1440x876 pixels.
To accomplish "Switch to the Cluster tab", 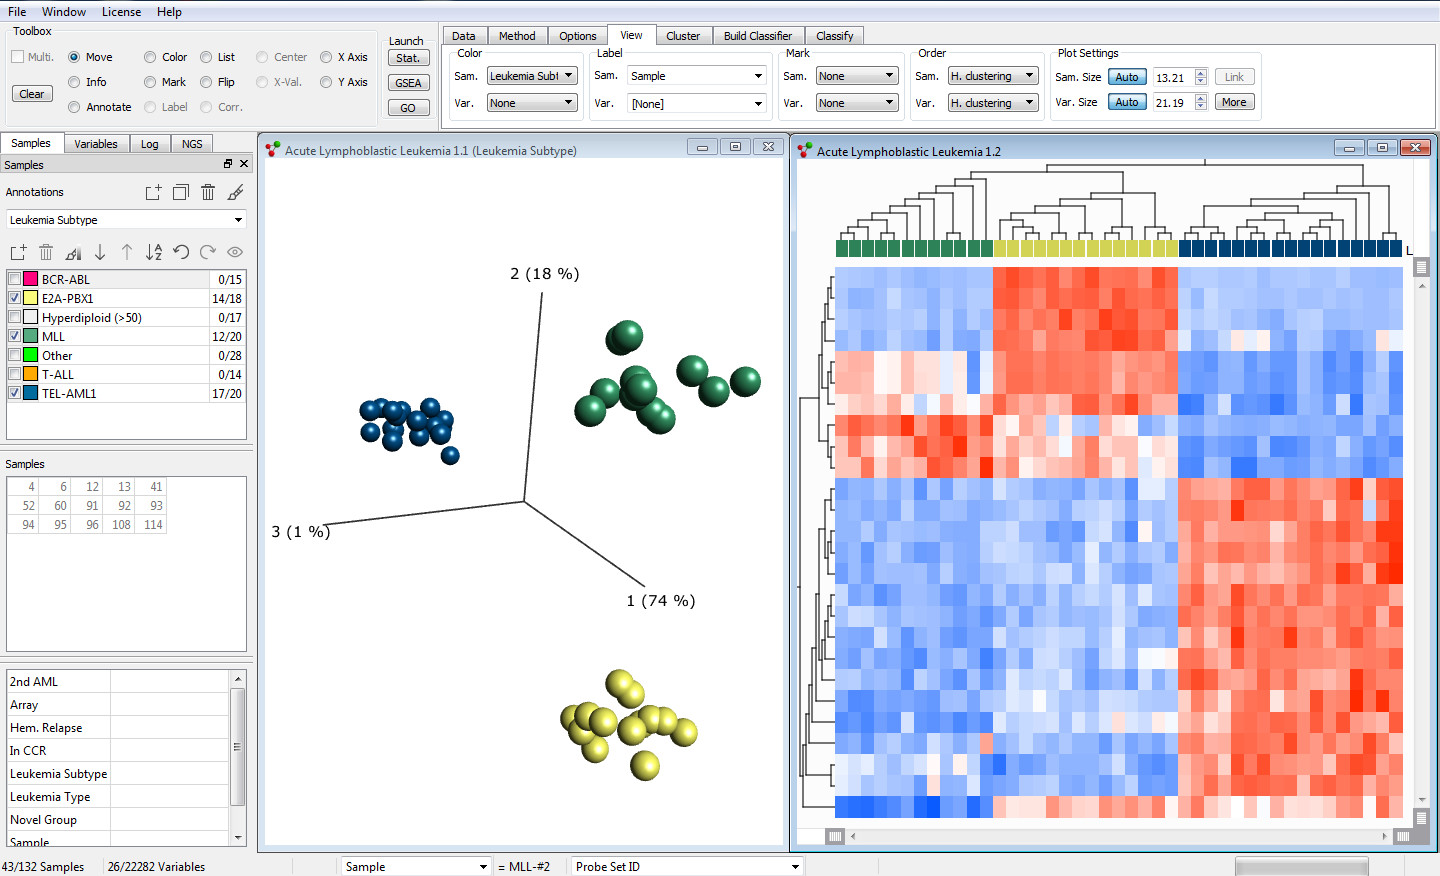I will click(x=684, y=34).
